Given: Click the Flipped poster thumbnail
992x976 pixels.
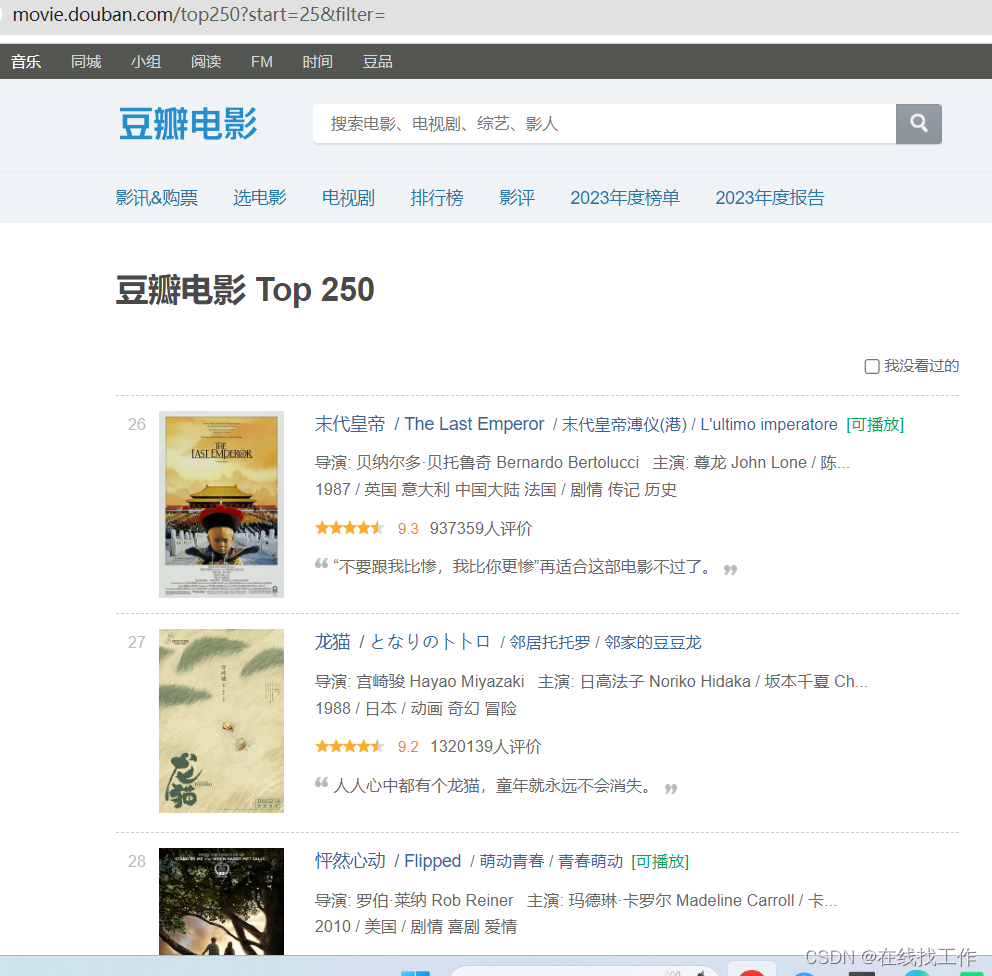Looking at the screenshot, I should (221, 901).
